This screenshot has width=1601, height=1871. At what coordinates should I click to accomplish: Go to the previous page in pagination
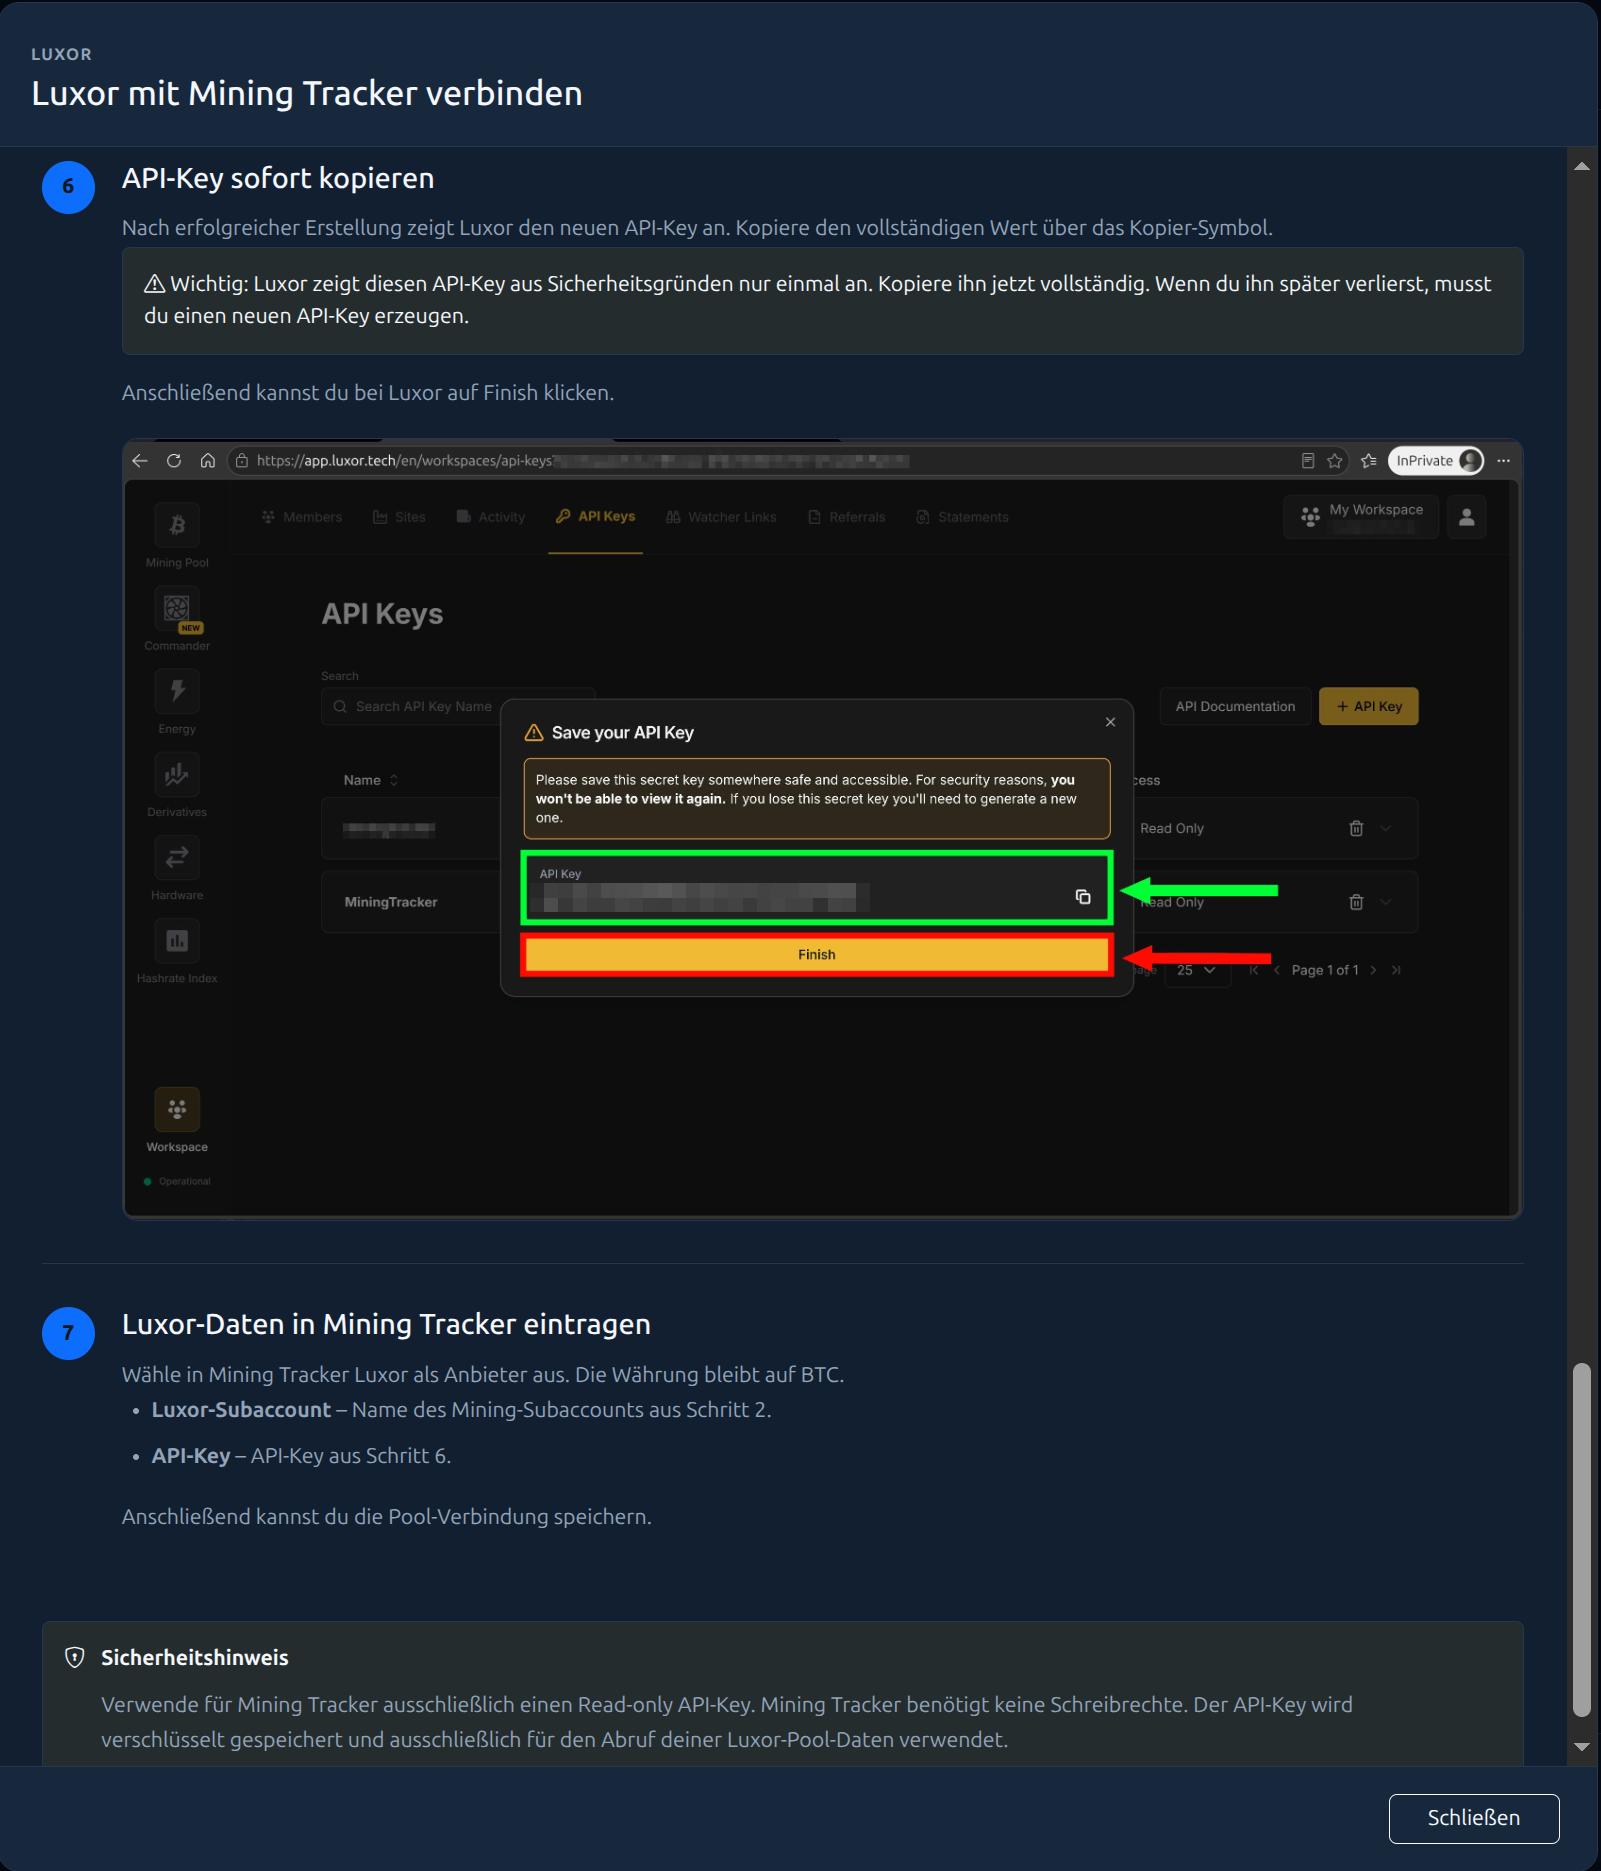(1277, 970)
